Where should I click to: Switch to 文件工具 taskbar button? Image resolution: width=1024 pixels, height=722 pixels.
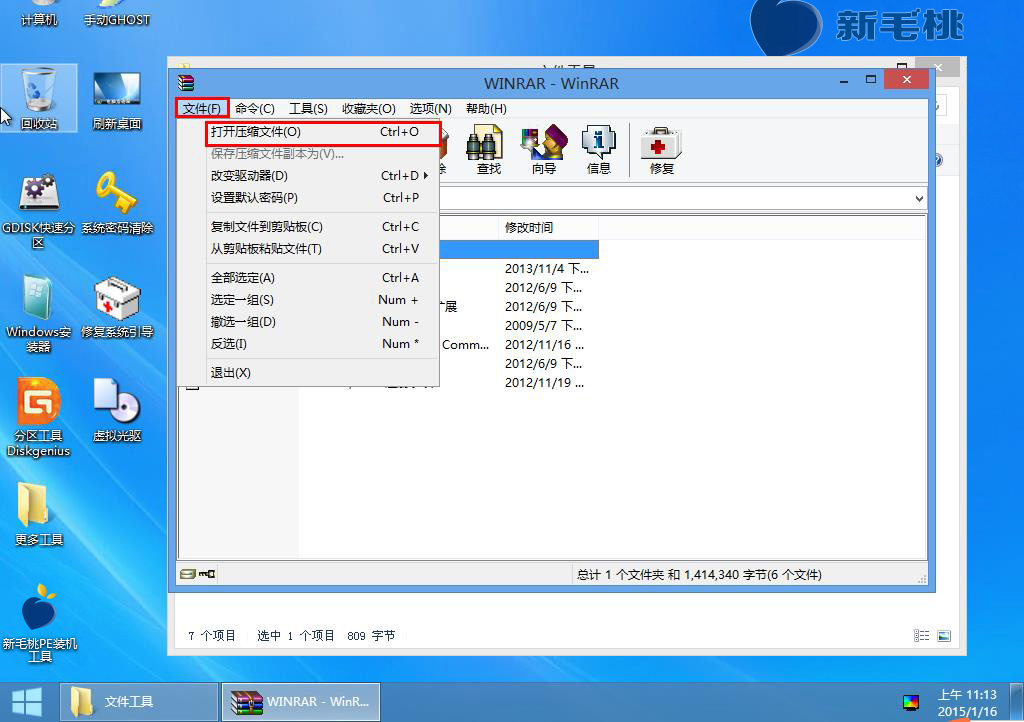pyautogui.click(x=138, y=702)
